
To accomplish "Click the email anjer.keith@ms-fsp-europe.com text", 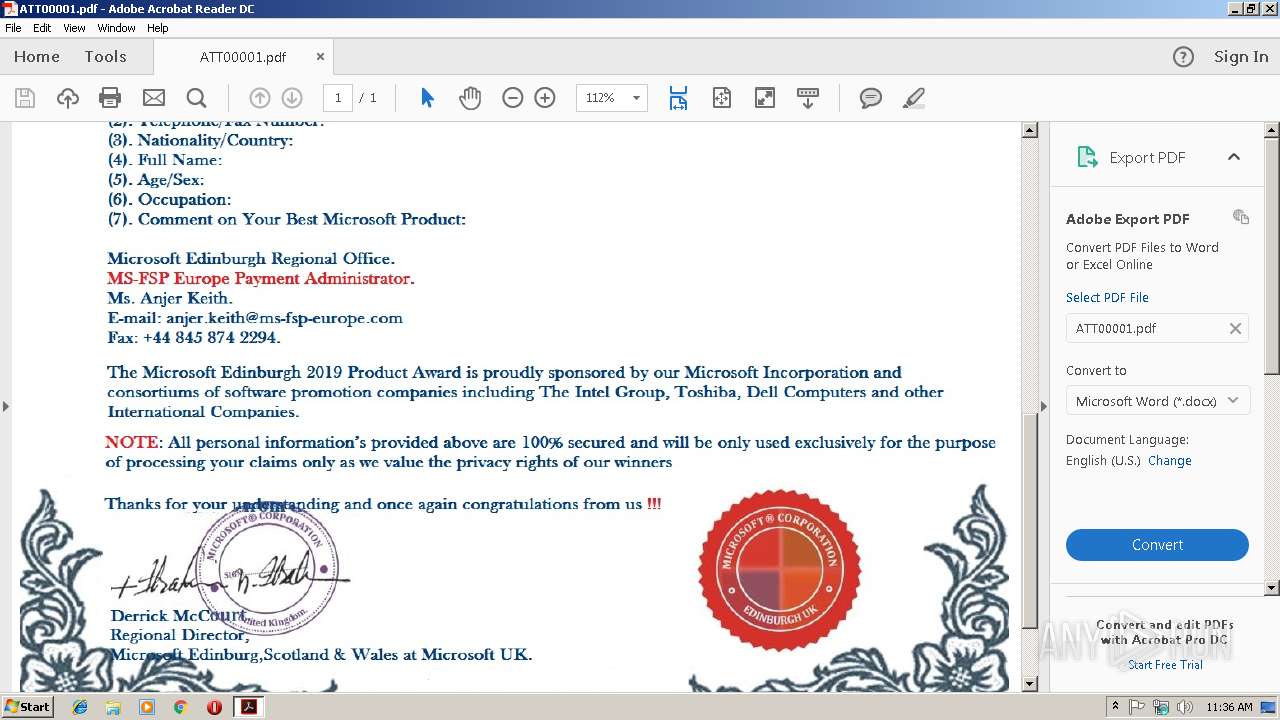I will click(x=284, y=318).
